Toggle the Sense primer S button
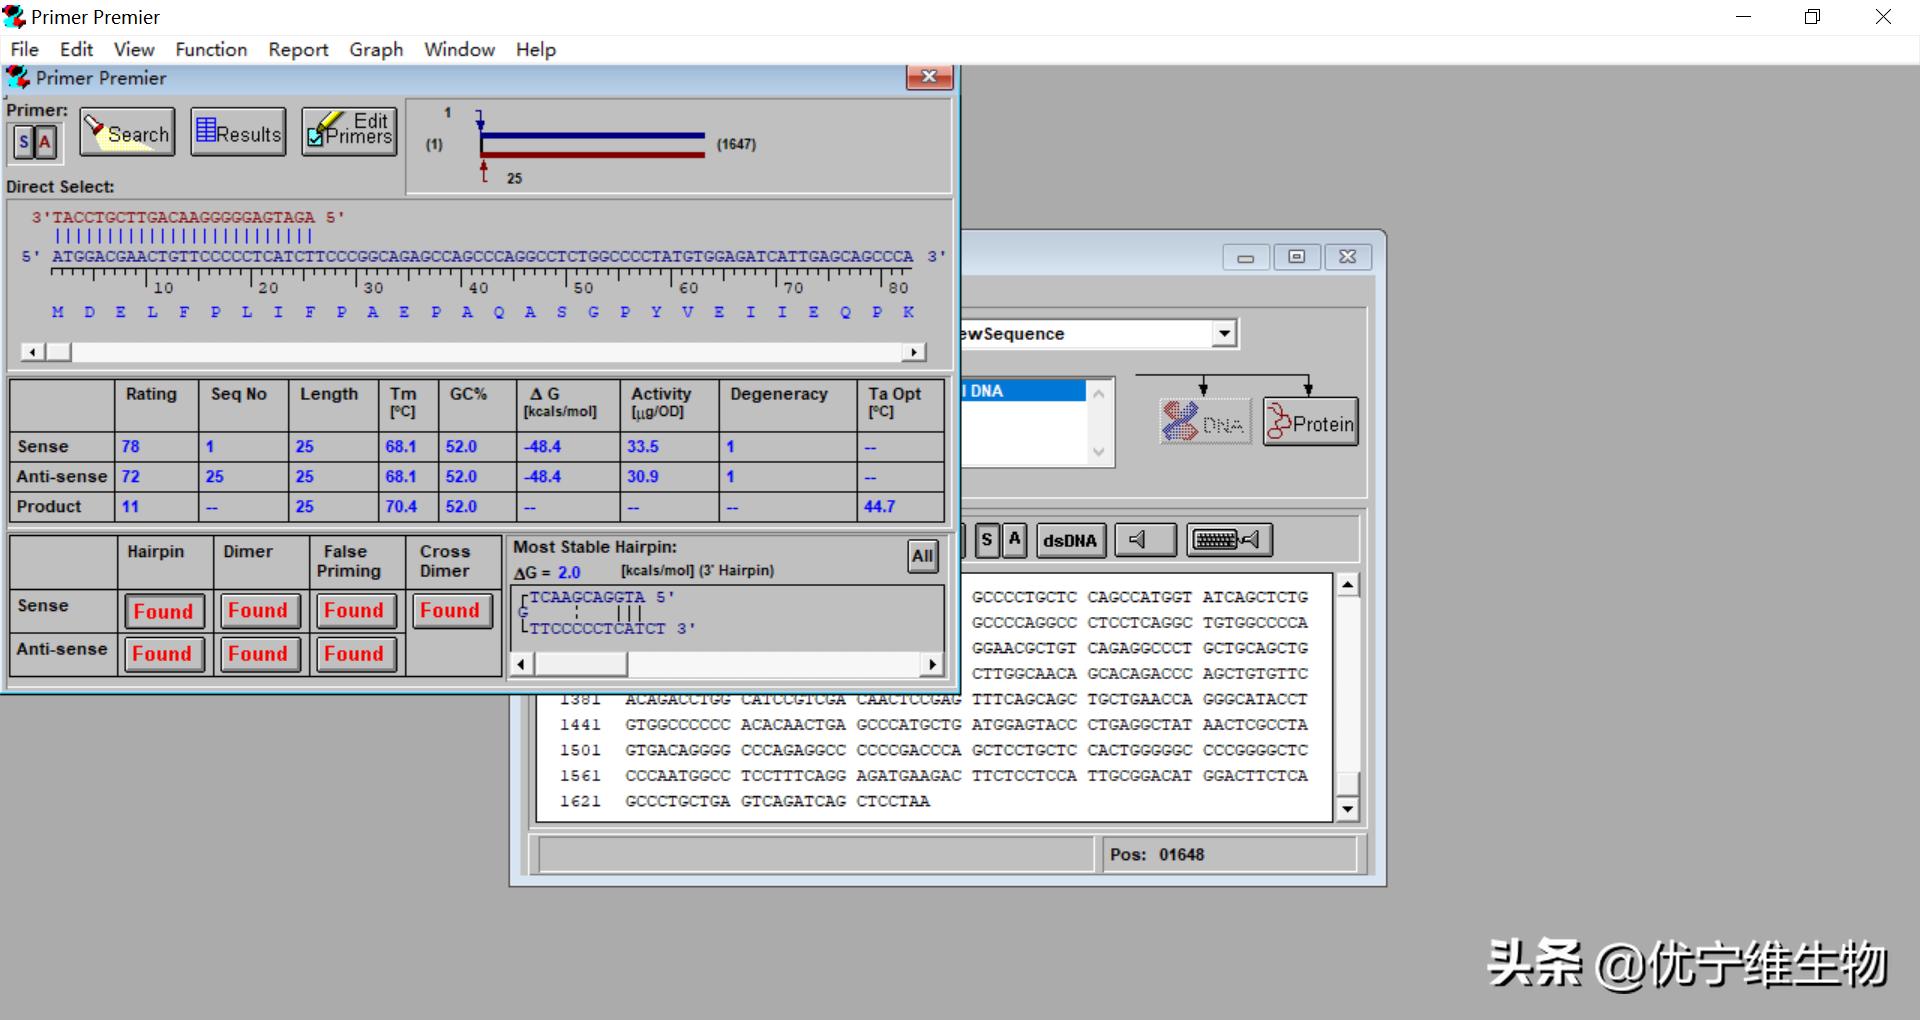This screenshot has width=1920, height=1020. pyautogui.click(x=23, y=142)
